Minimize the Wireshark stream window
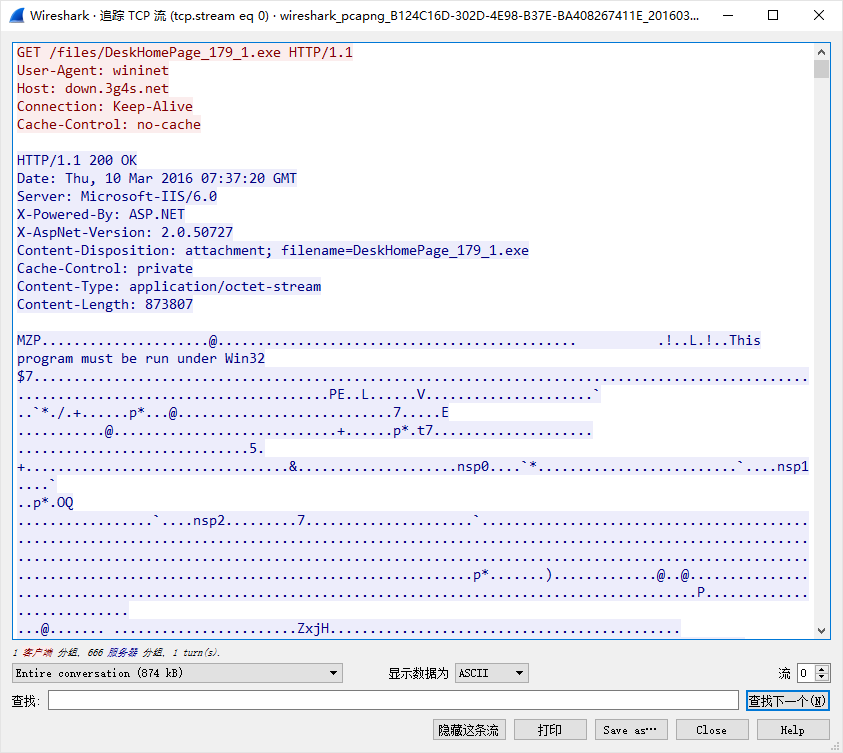Viewport: 843px width, 753px height. click(727, 16)
